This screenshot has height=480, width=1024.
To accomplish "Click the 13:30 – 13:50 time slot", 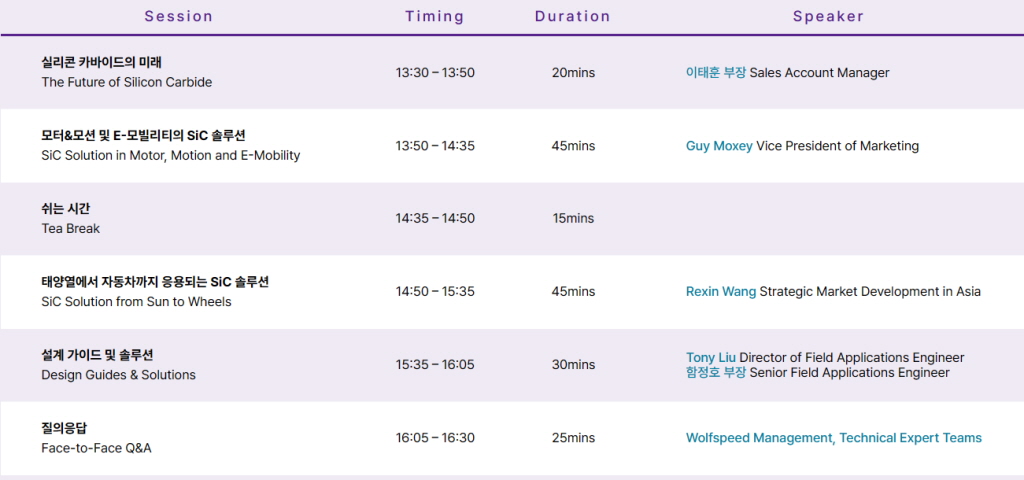I will point(435,72).
